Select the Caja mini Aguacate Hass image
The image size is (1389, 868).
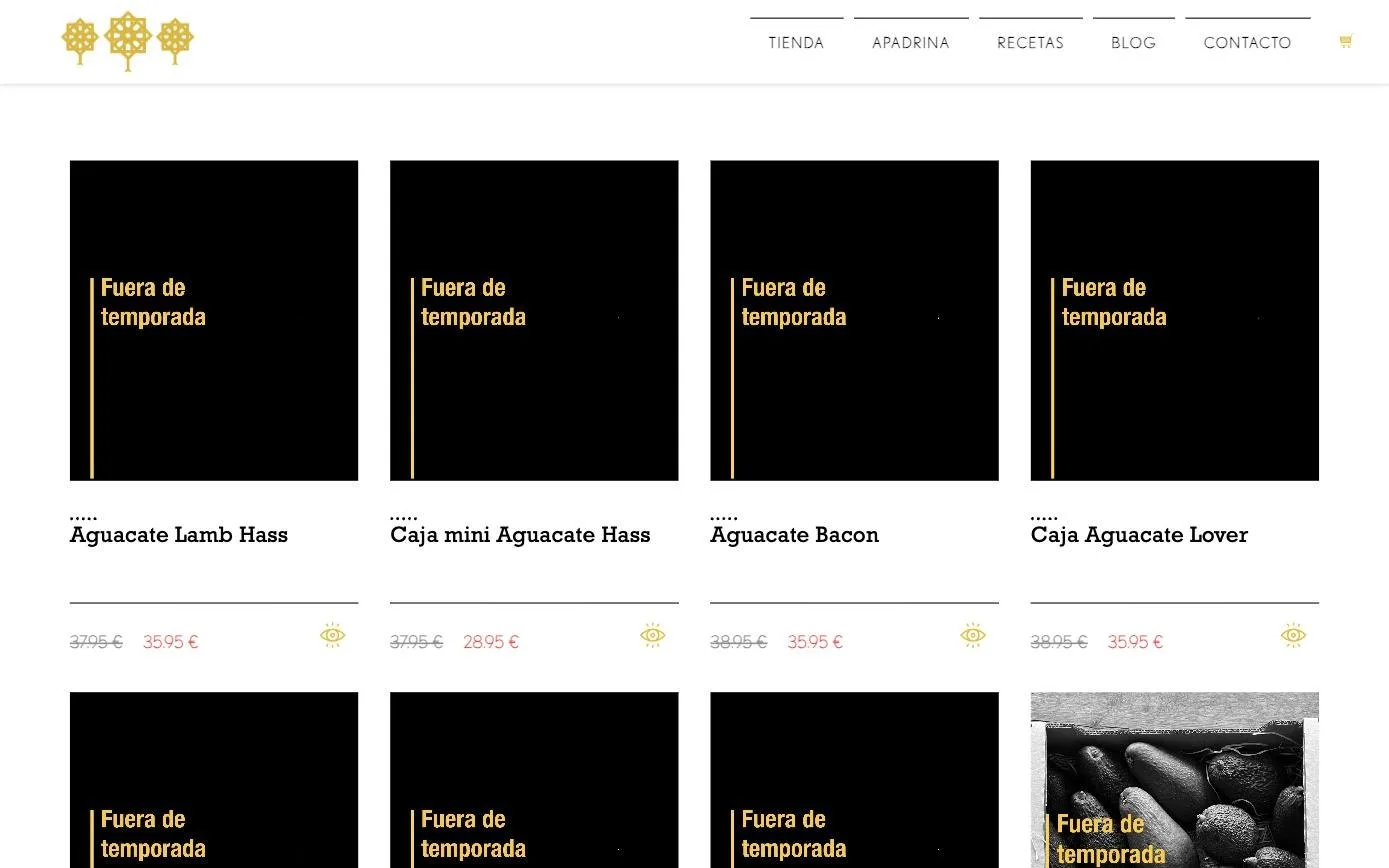click(534, 320)
